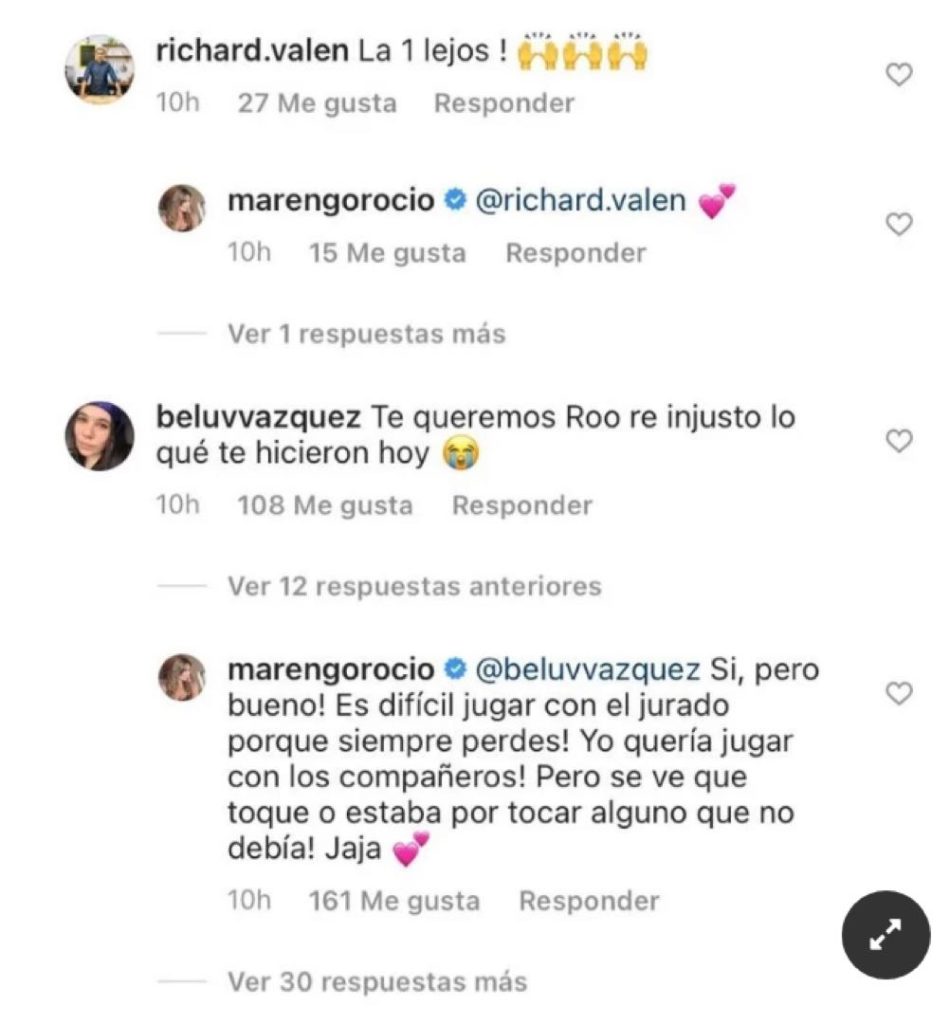The width and height of the screenshot is (950, 1024).
Task: Click the richard.valen username
Action: [x=251, y=52]
